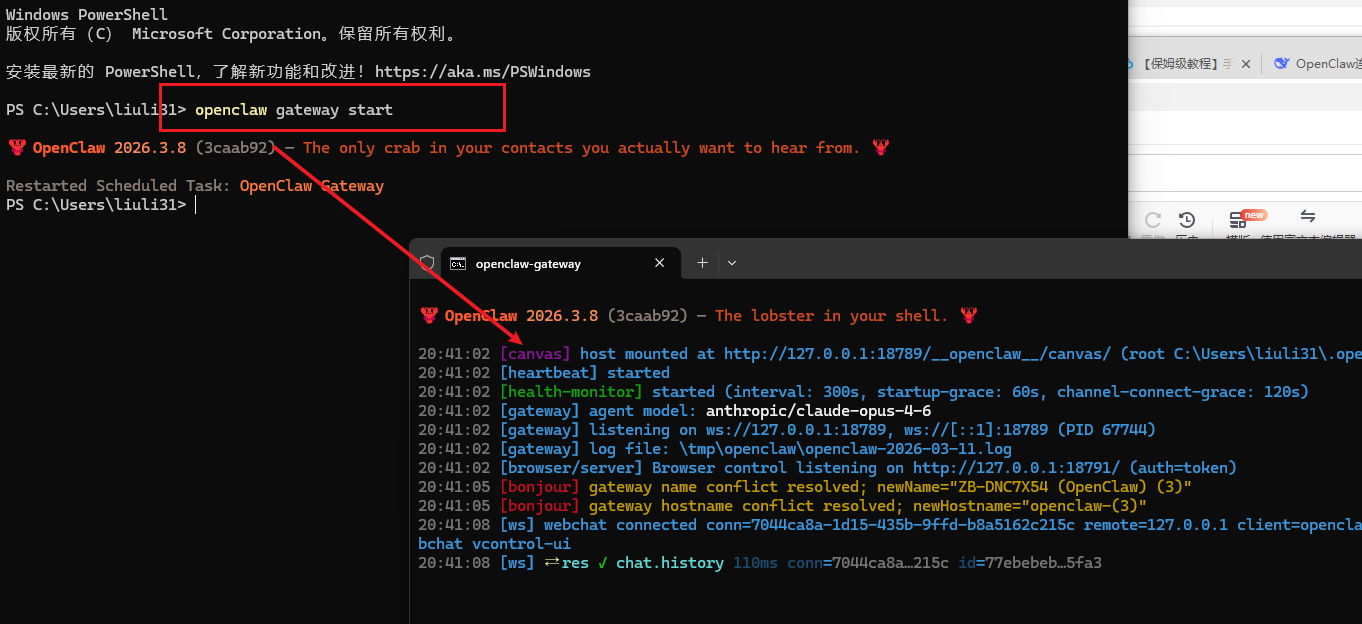
Task: Click the admin shield icon in terminal titlebar
Action: pos(427,263)
